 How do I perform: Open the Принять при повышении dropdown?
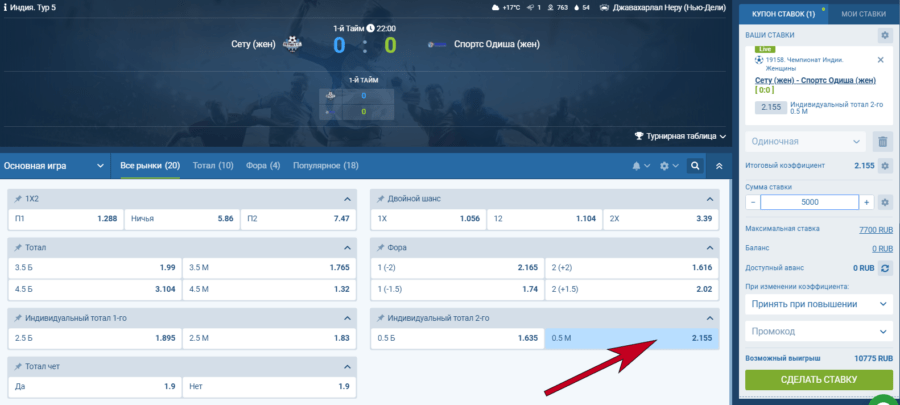tap(819, 304)
